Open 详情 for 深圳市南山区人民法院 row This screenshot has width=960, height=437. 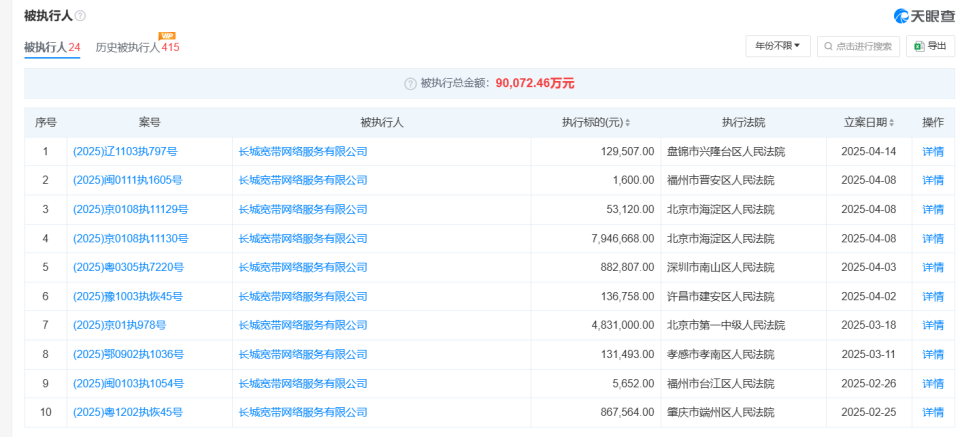pos(933,267)
